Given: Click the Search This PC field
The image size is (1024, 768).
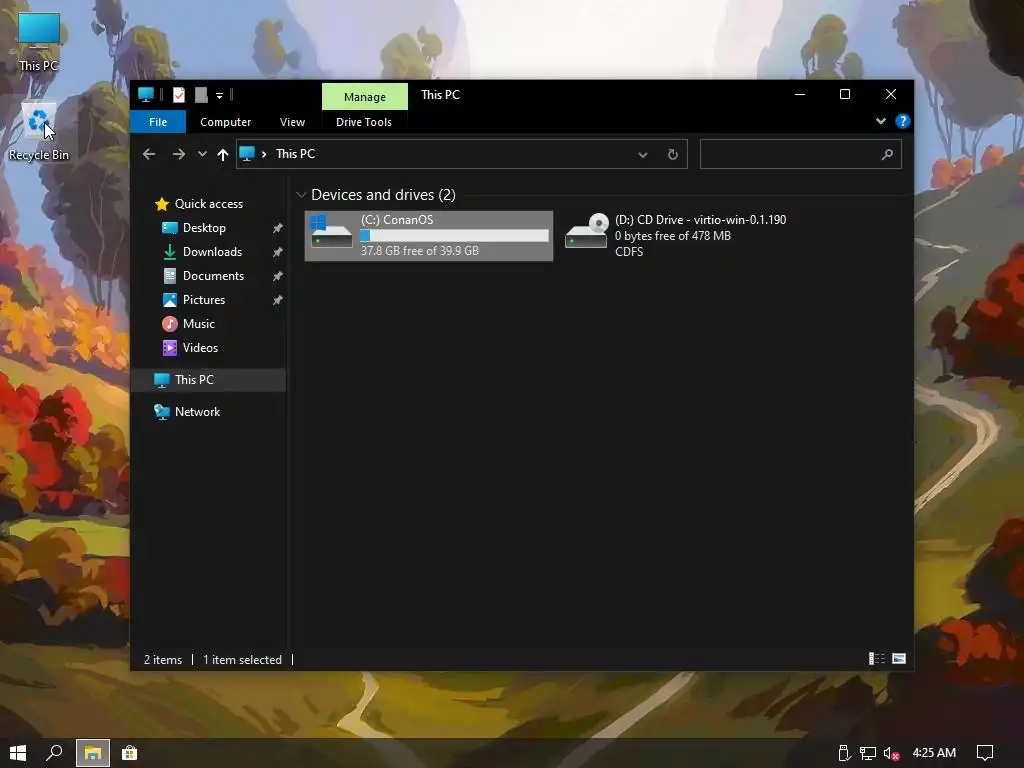Looking at the screenshot, I should click(x=801, y=155).
